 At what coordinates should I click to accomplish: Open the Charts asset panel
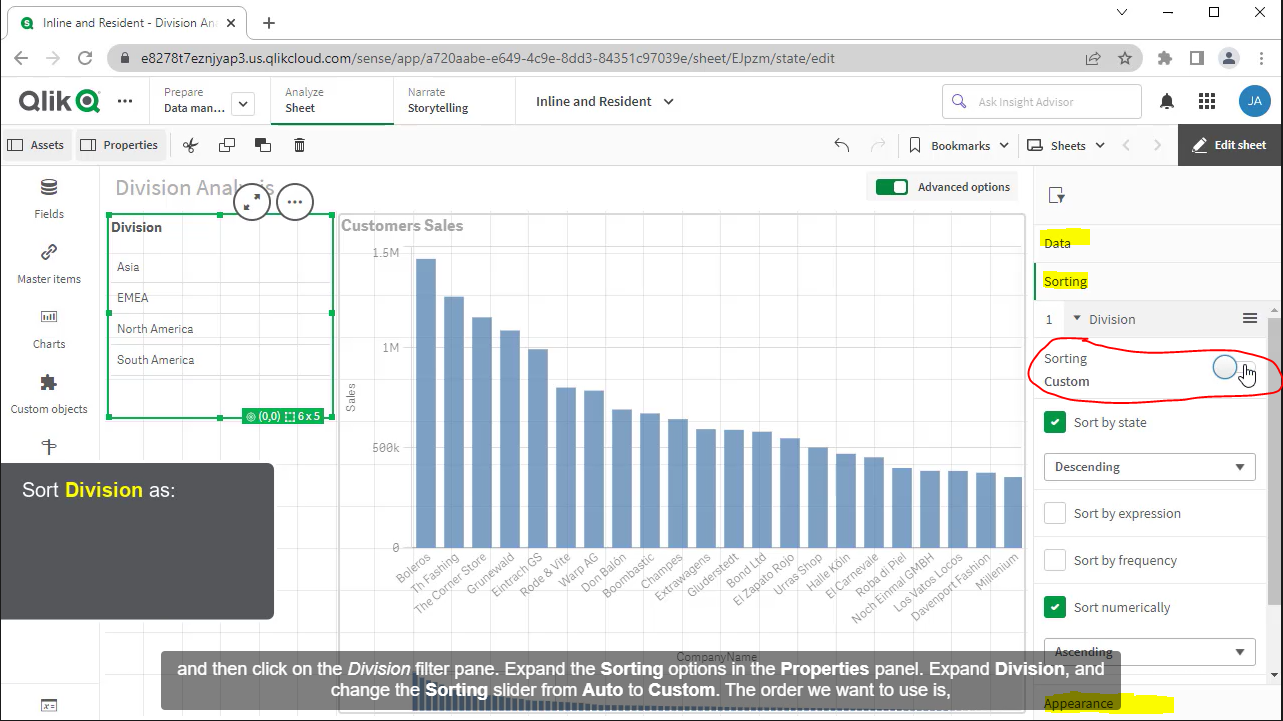49,328
